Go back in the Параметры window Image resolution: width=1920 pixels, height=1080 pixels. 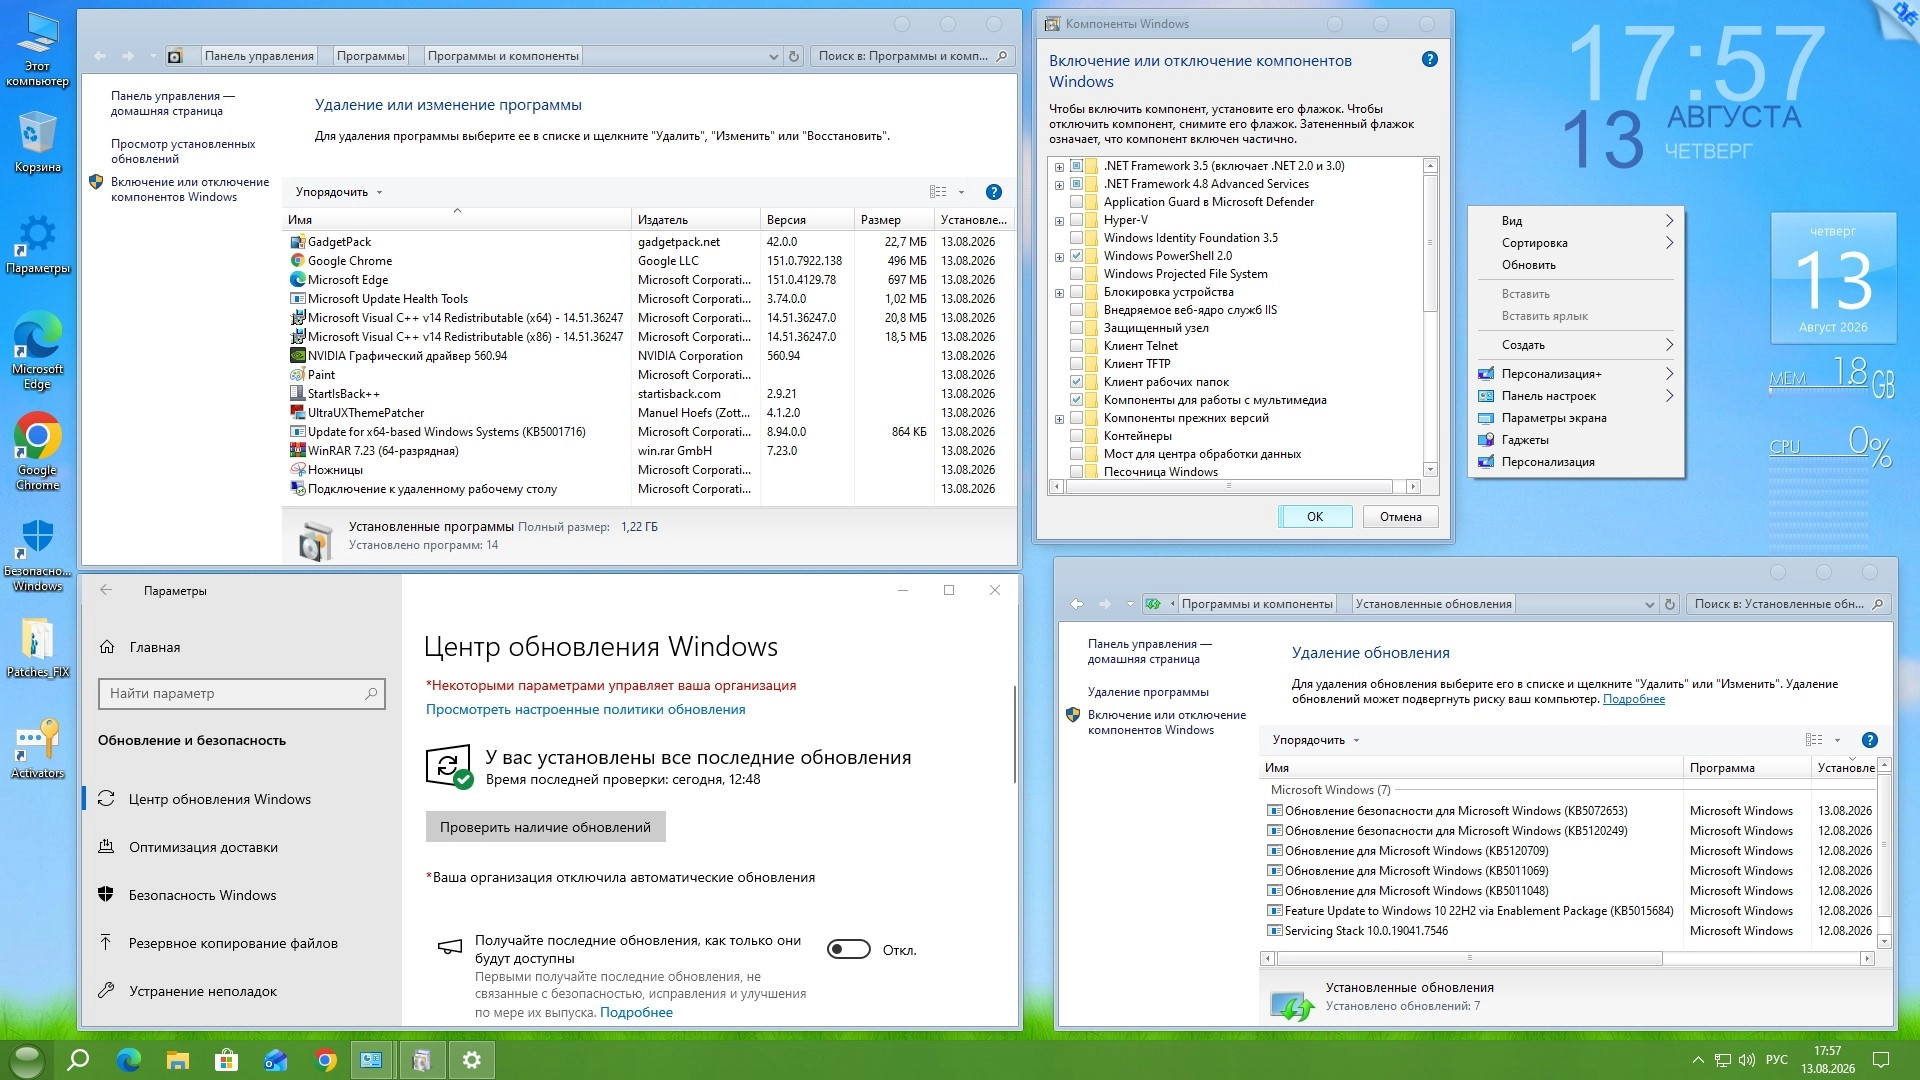click(x=106, y=590)
